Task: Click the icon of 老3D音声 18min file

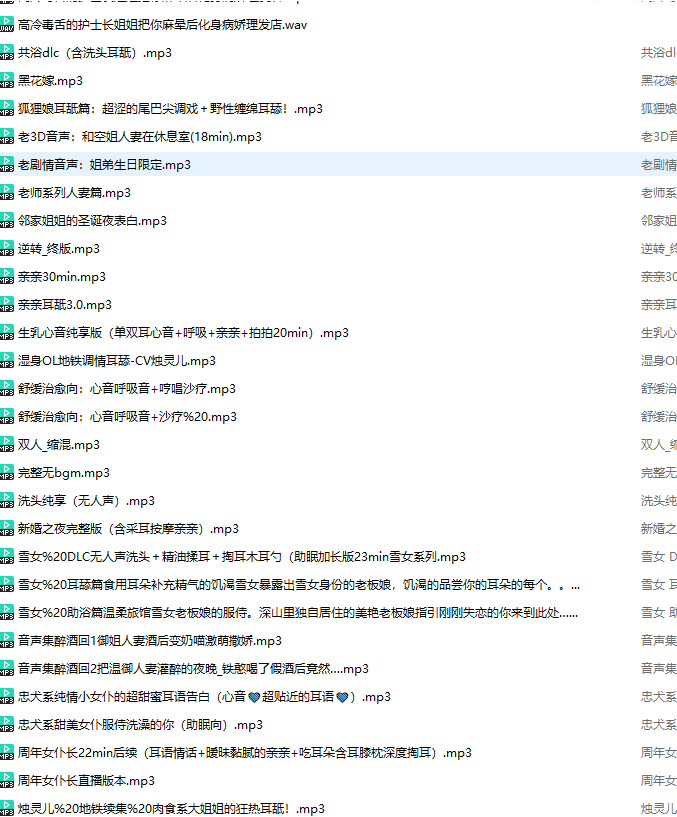Action: 7,137
